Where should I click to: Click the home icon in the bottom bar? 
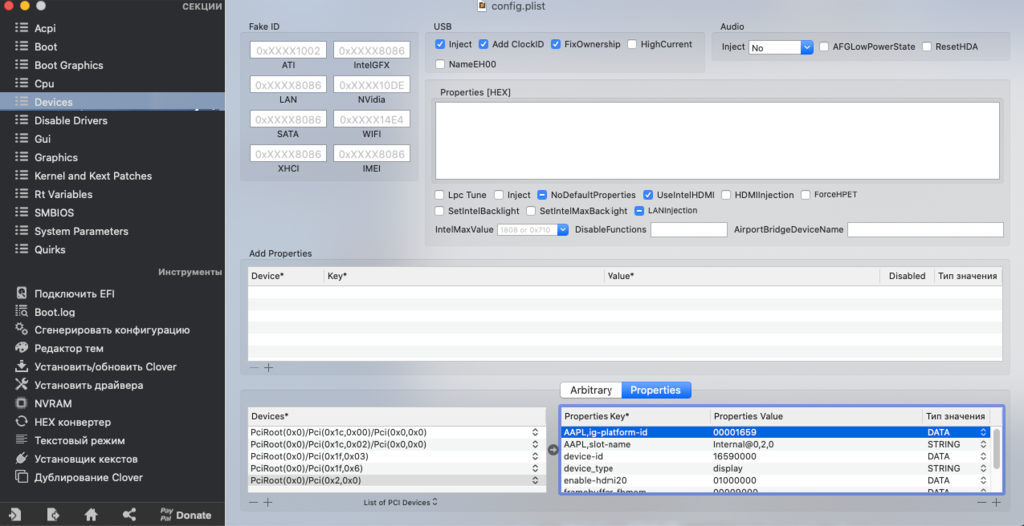(x=91, y=514)
